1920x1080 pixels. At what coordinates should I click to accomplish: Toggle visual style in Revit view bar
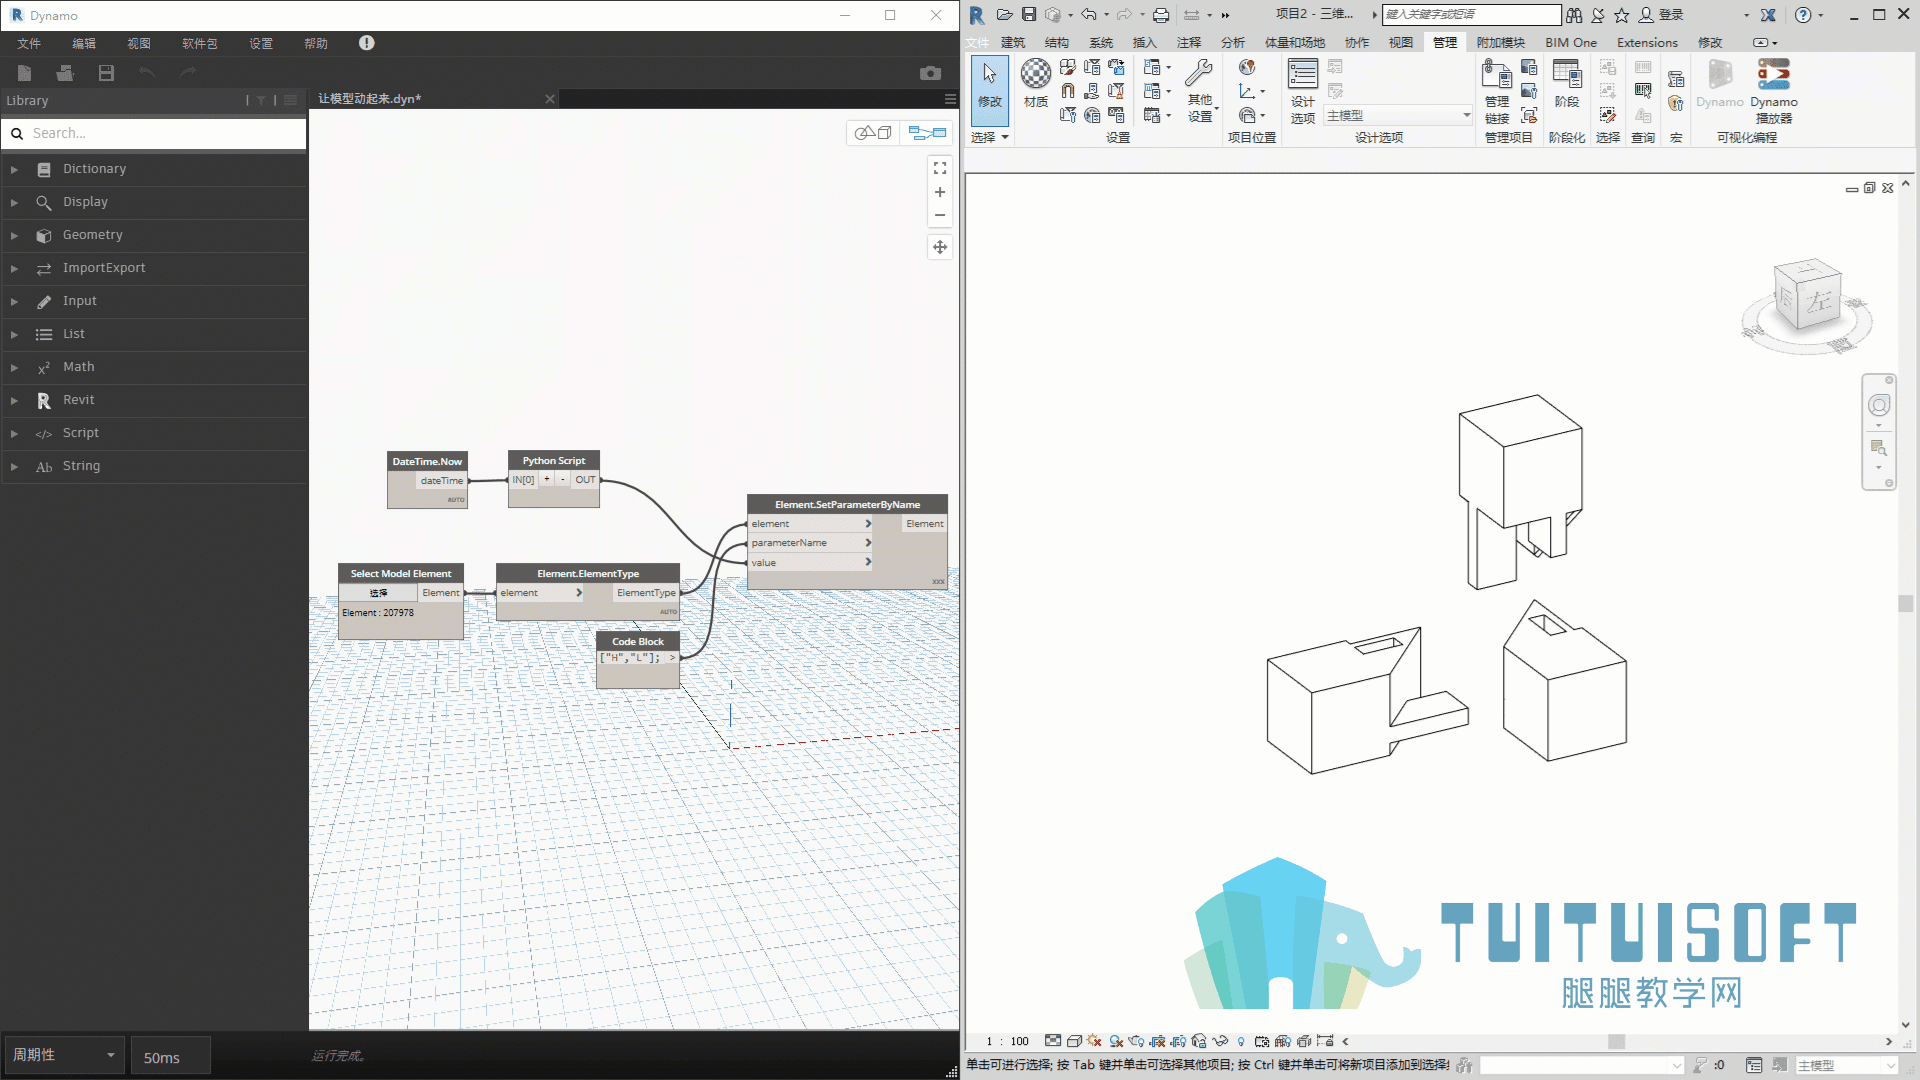pyautogui.click(x=1074, y=1041)
